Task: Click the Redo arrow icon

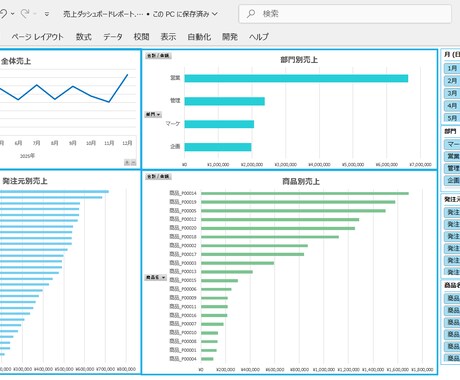Action: pos(25,14)
